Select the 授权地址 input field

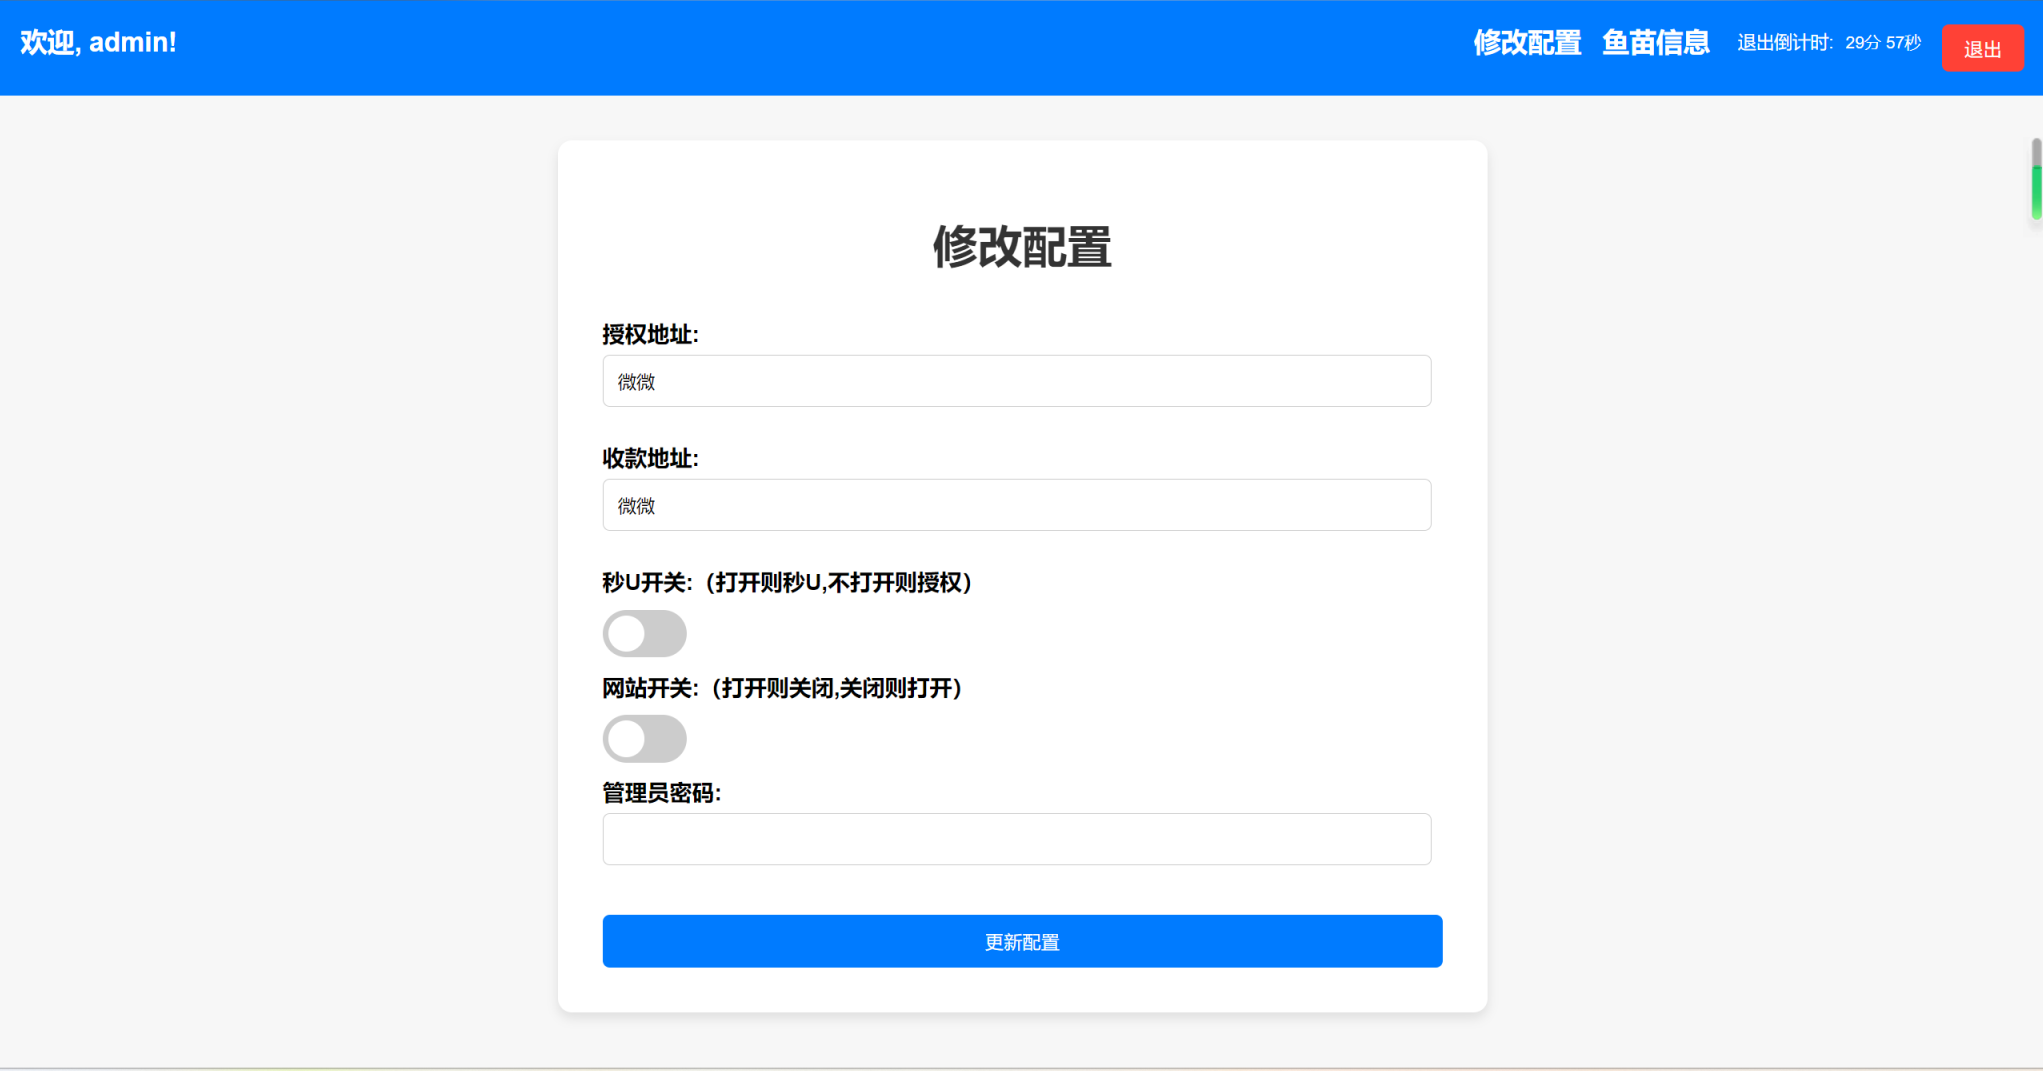tap(1016, 380)
